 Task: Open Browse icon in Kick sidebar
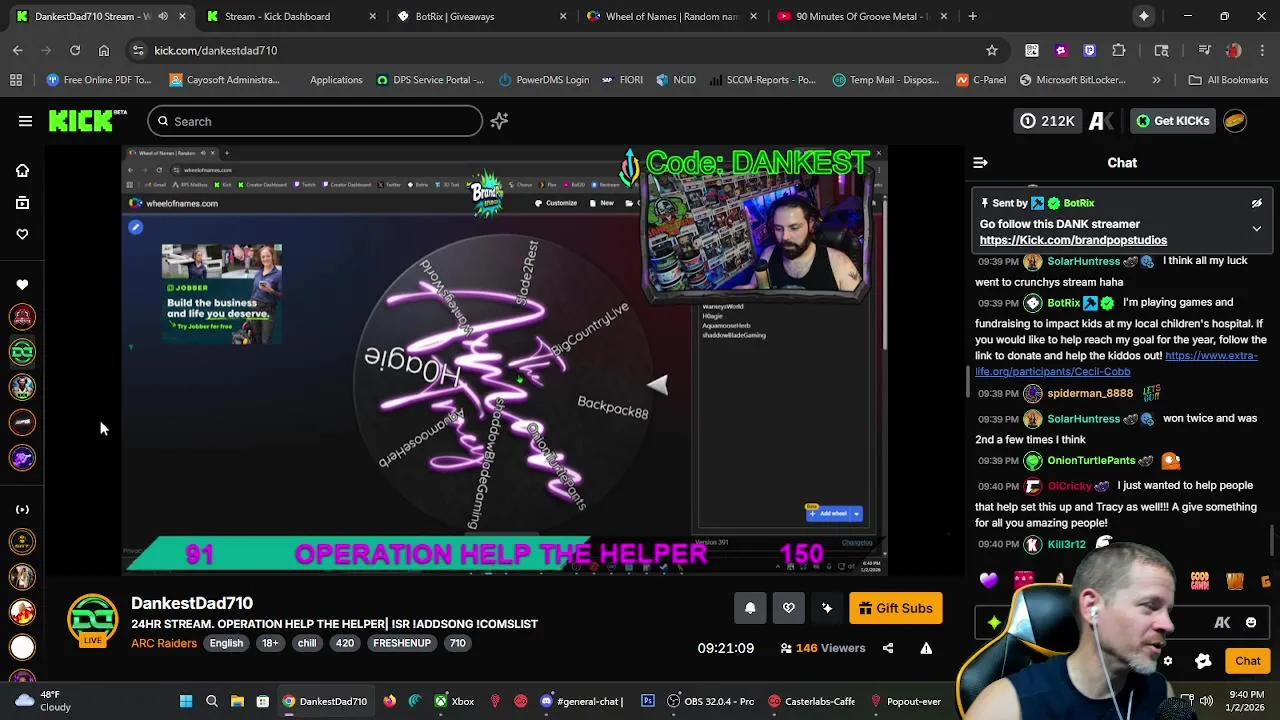[22, 203]
